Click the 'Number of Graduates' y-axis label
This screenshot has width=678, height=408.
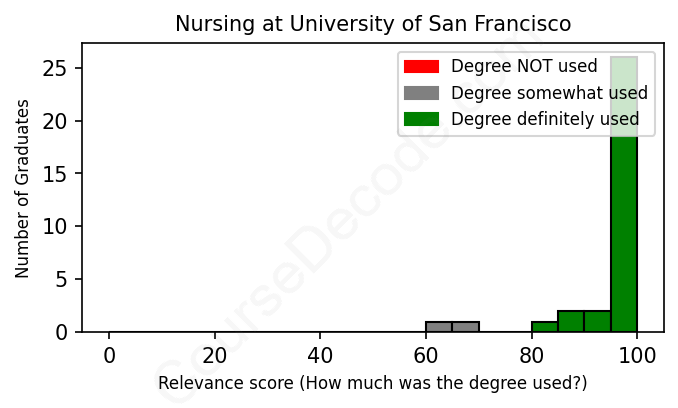click(x=23, y=187)
